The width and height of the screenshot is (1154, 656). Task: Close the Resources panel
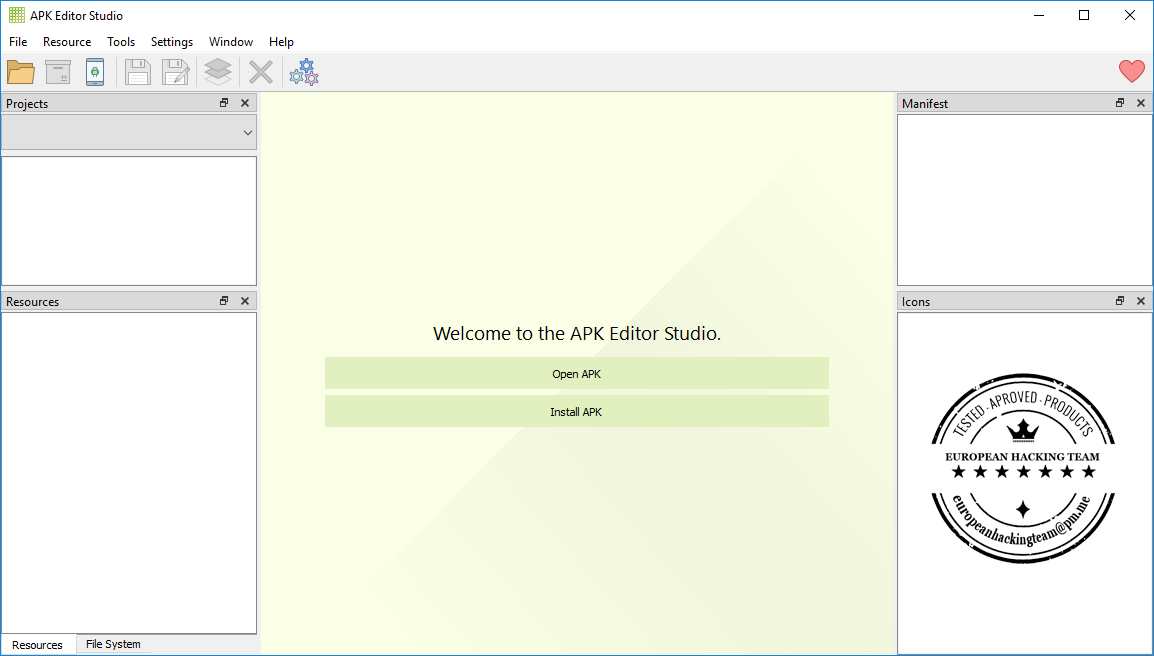[x=245, y=300]
